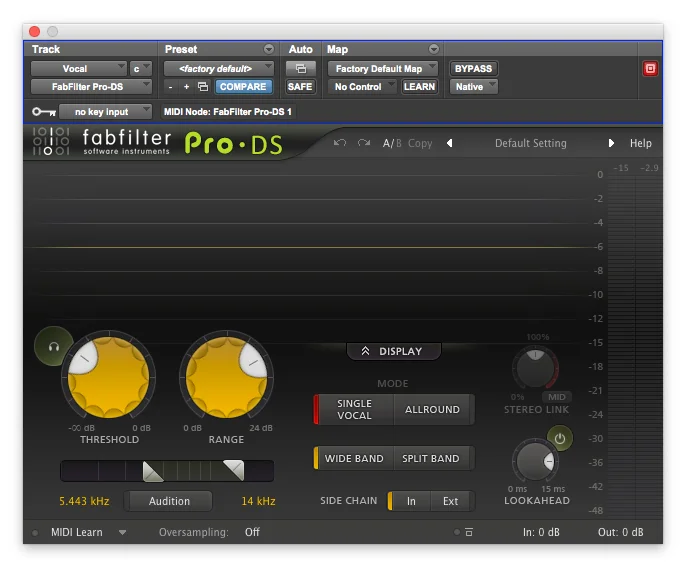This screenshot has width=691, height=582.
Task: Click the red target button in header
Action: [650, 69]
